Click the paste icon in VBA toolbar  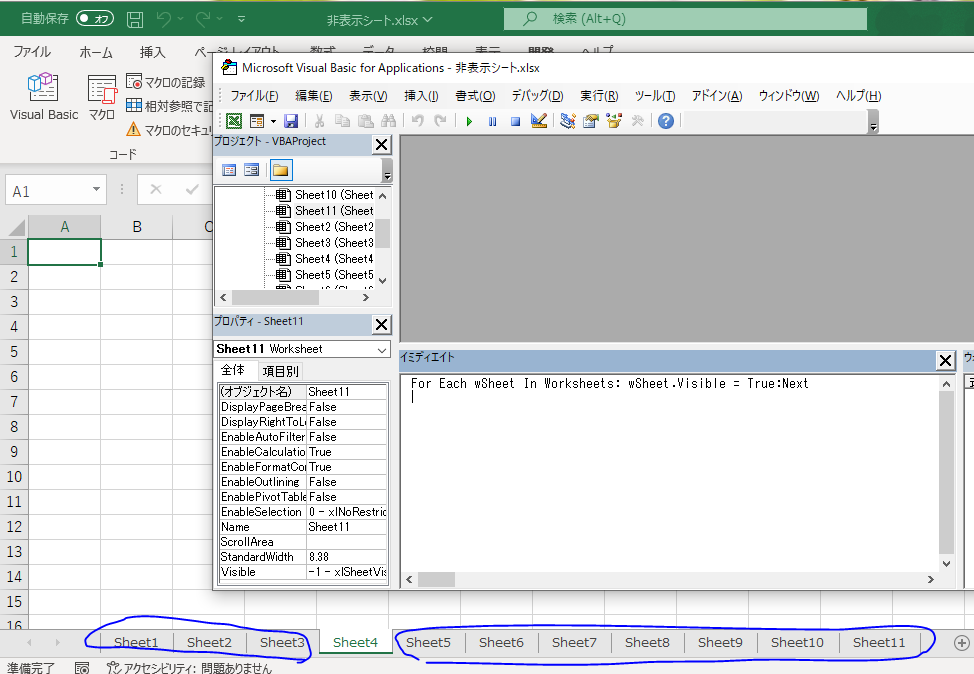(366, 121)
